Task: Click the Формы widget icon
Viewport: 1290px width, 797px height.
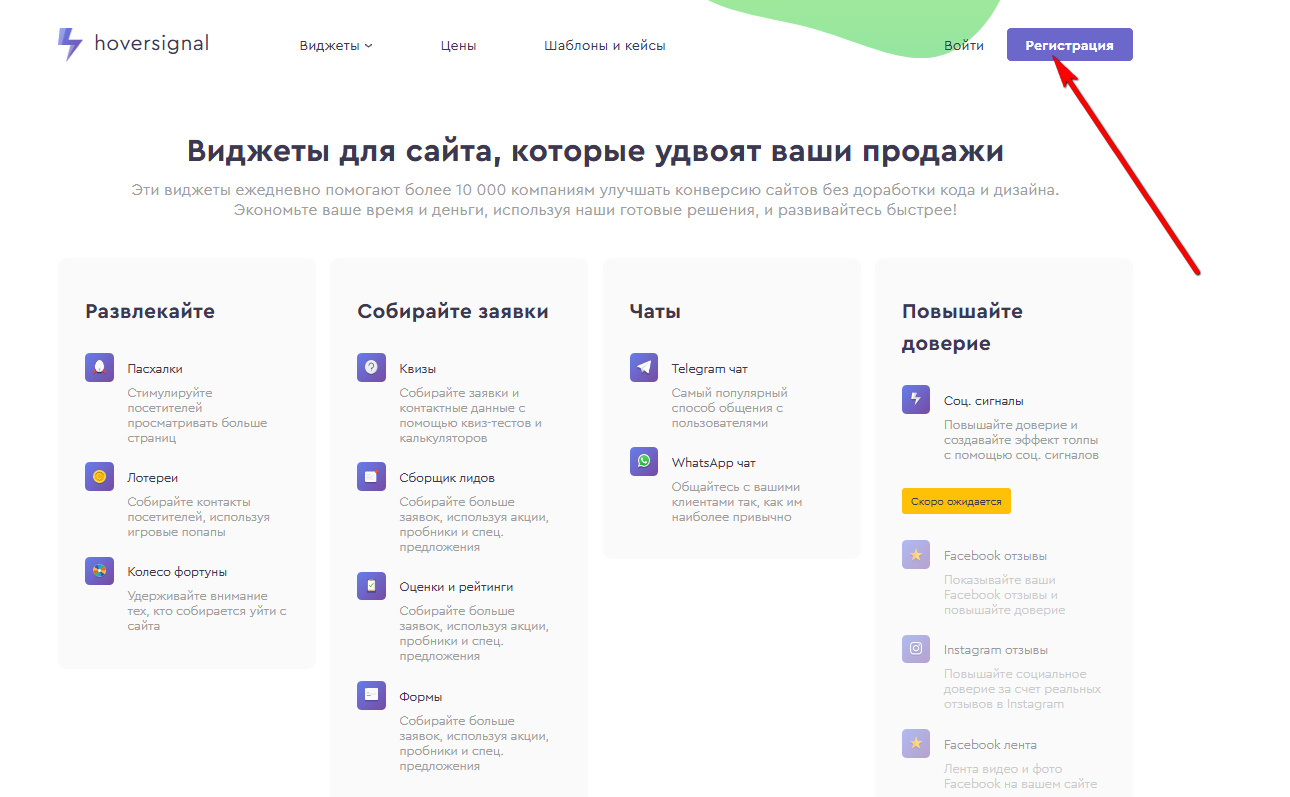Action: [x=372, y=696]
